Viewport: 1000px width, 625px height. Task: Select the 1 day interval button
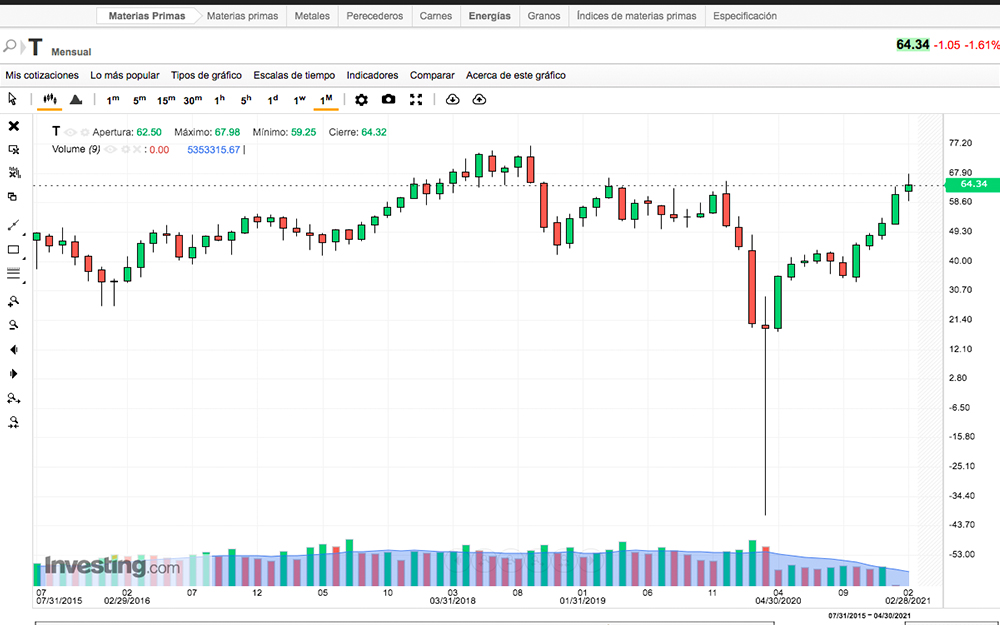[272, 100]
